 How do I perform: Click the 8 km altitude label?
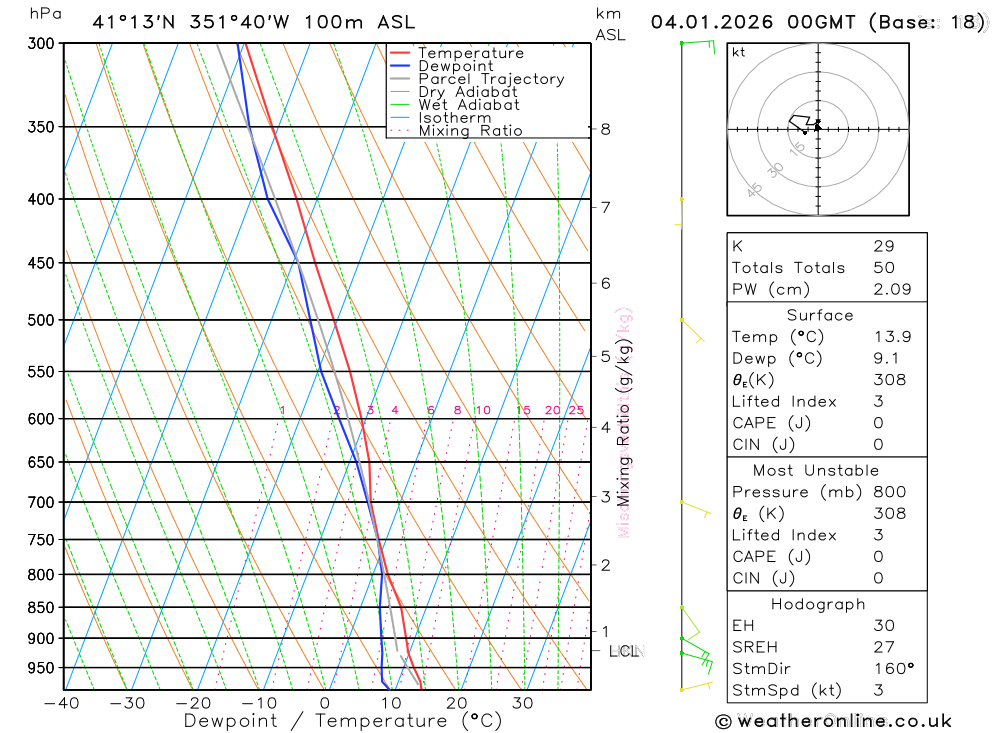[605, 130]
